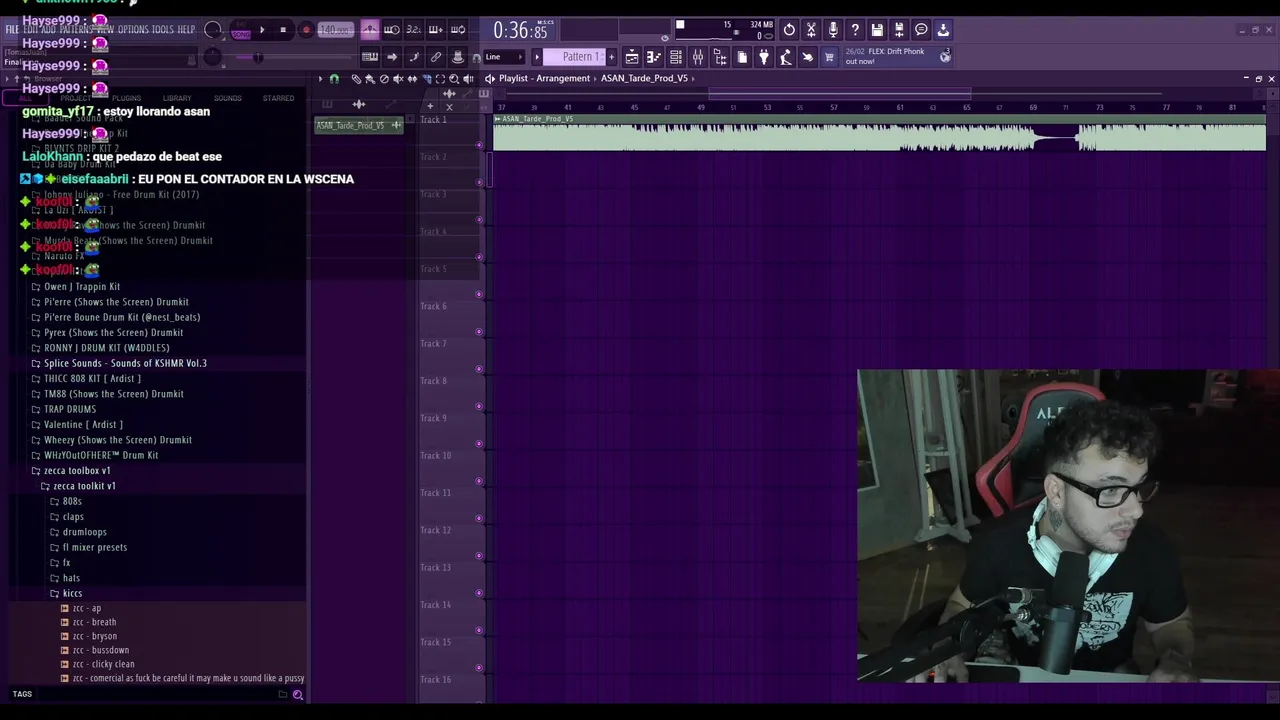Toggle Pattern/Song mode switch
This screenshot has height=720, width=1280.
coord(240,31)
